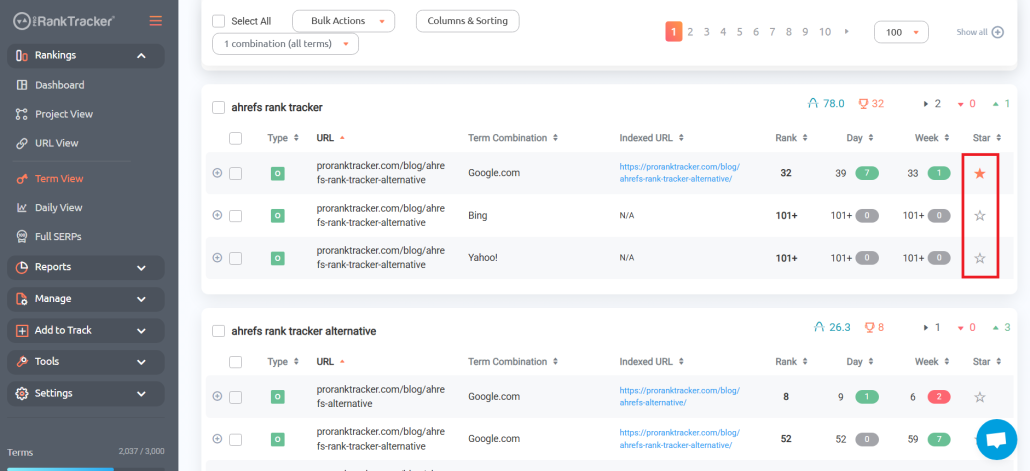Expand the Reports sidebar section
Viewport: 1030px width, 471px height.
(x=86, y=267)
